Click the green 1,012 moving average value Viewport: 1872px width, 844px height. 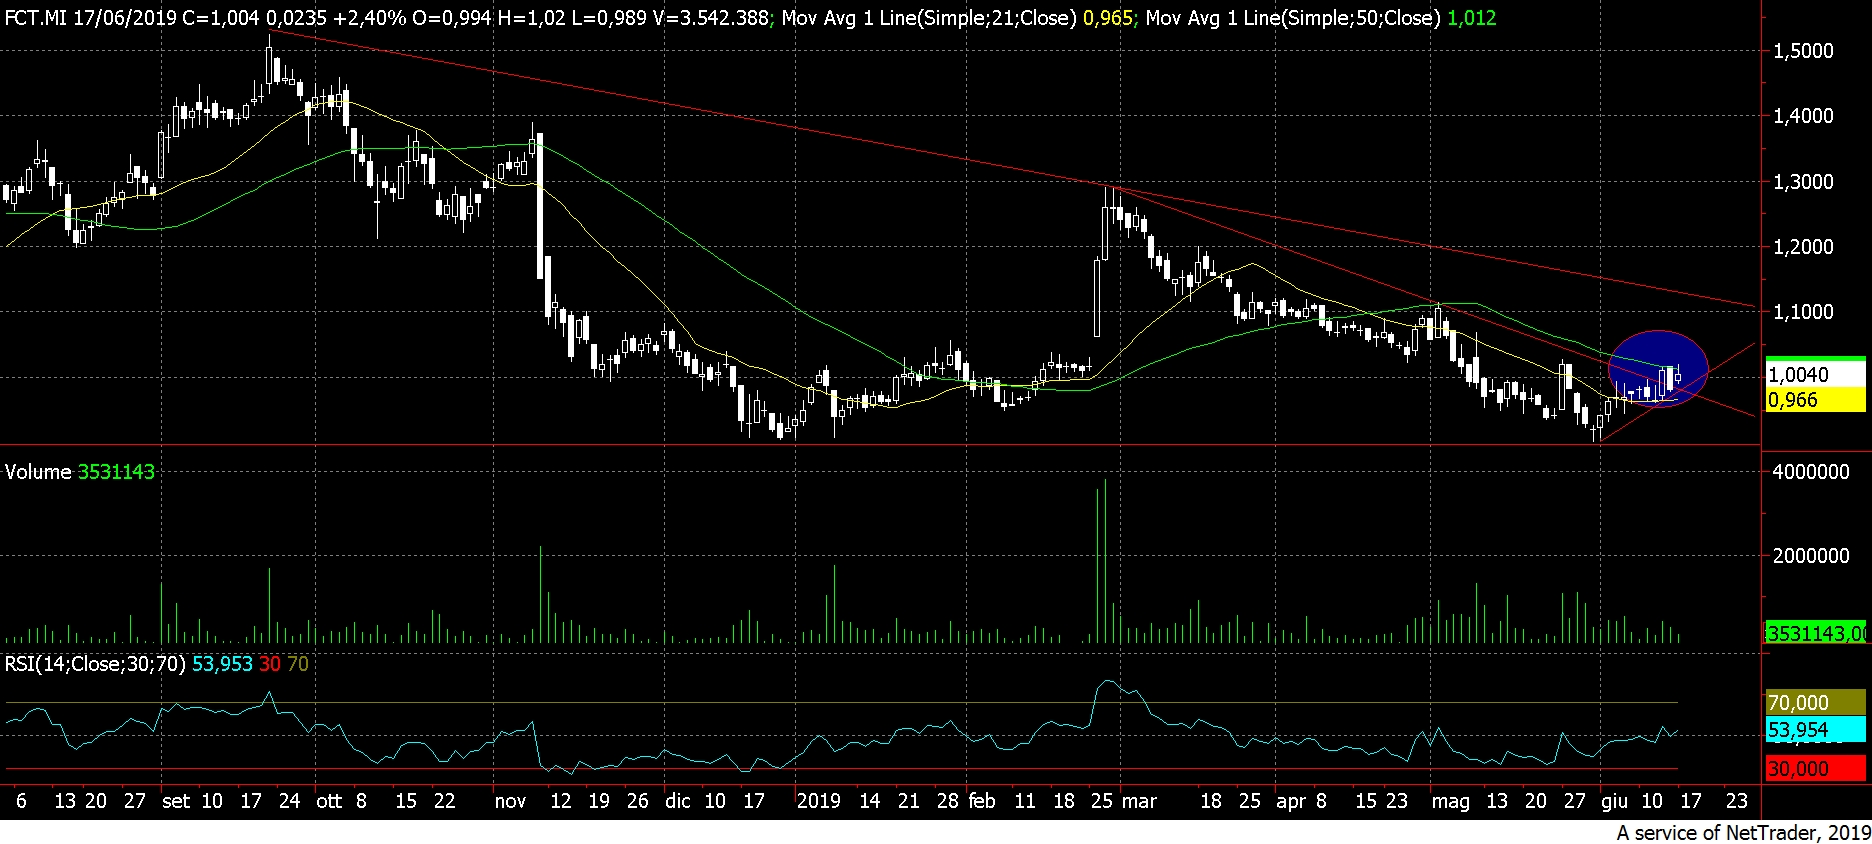coord(1472,18)
